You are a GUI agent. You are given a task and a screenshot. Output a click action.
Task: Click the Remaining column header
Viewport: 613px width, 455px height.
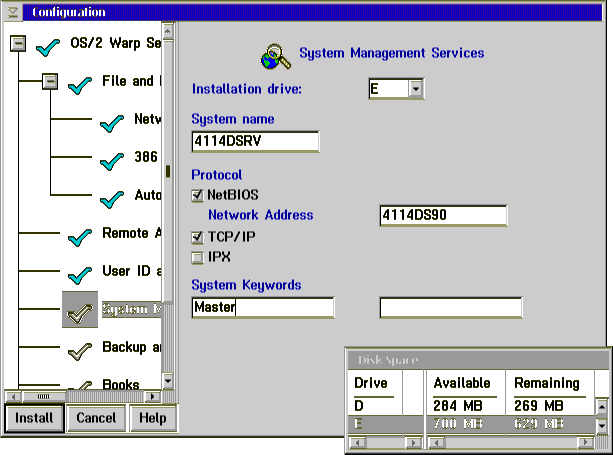tap(547, 383)
